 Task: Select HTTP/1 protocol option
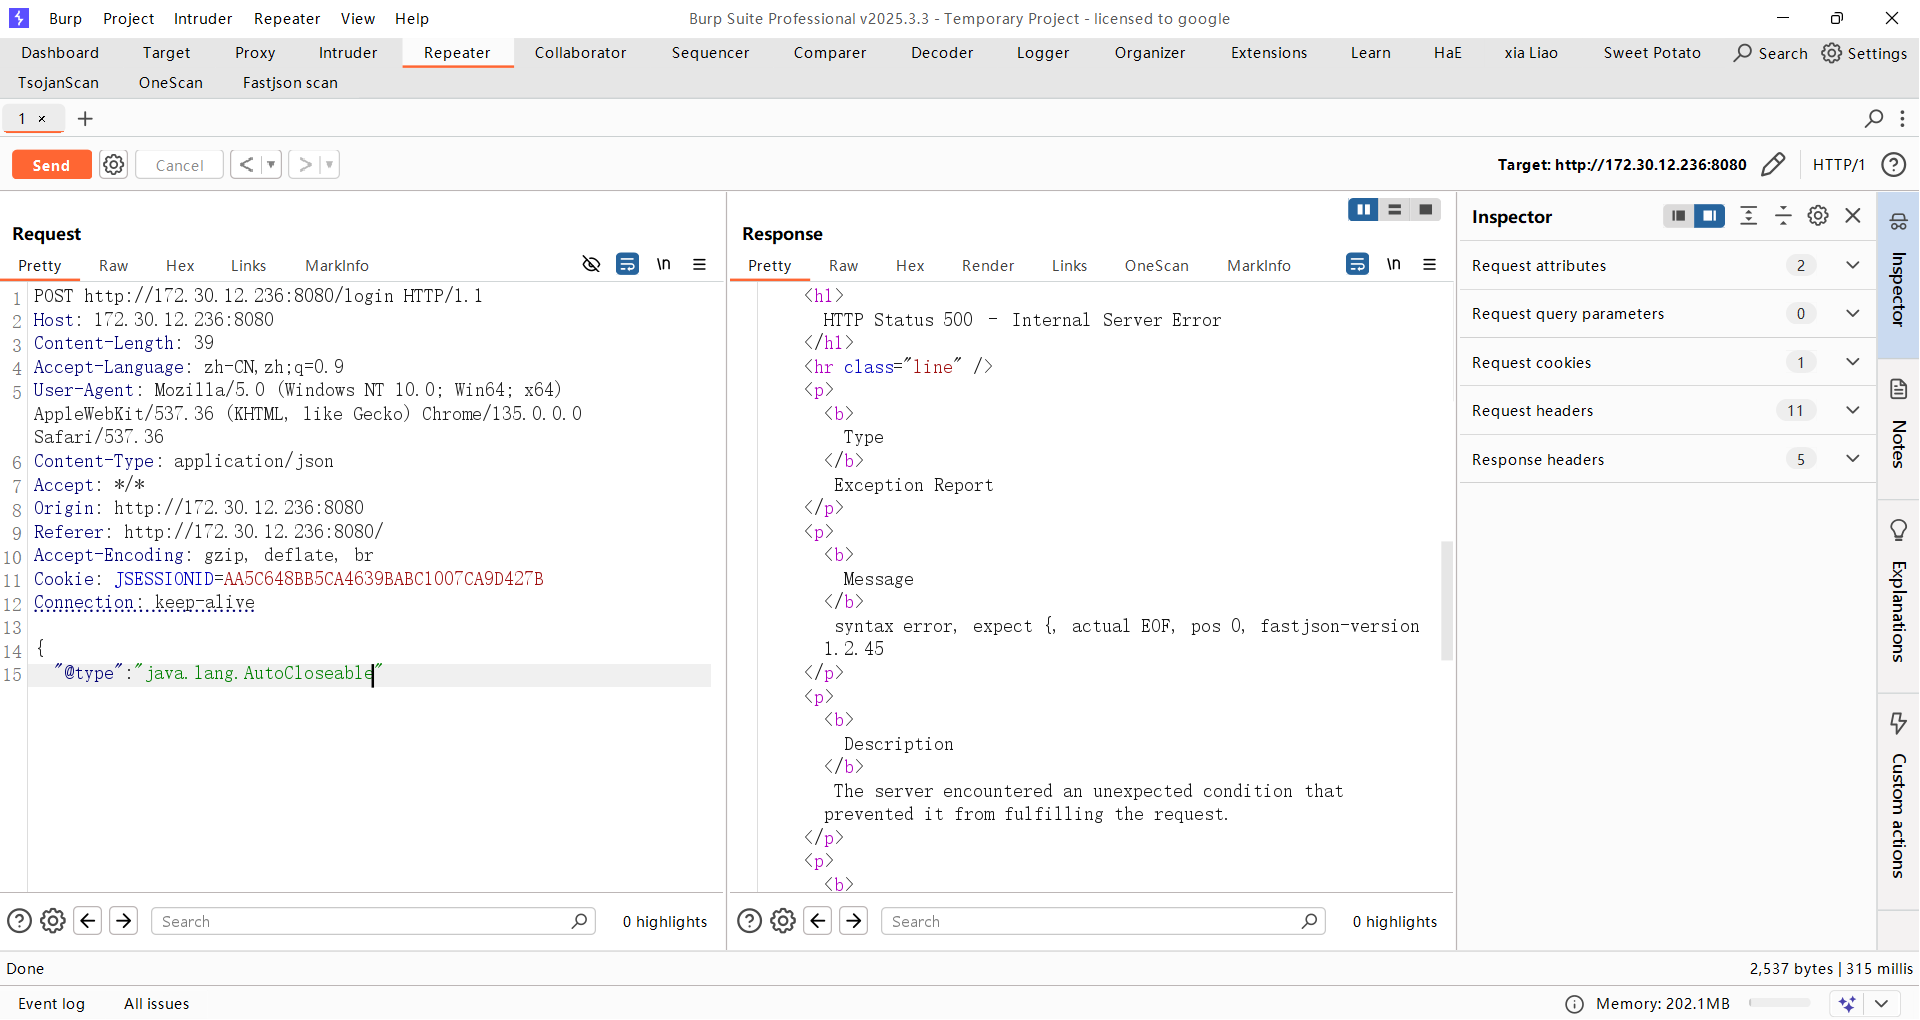point(1838,165)
